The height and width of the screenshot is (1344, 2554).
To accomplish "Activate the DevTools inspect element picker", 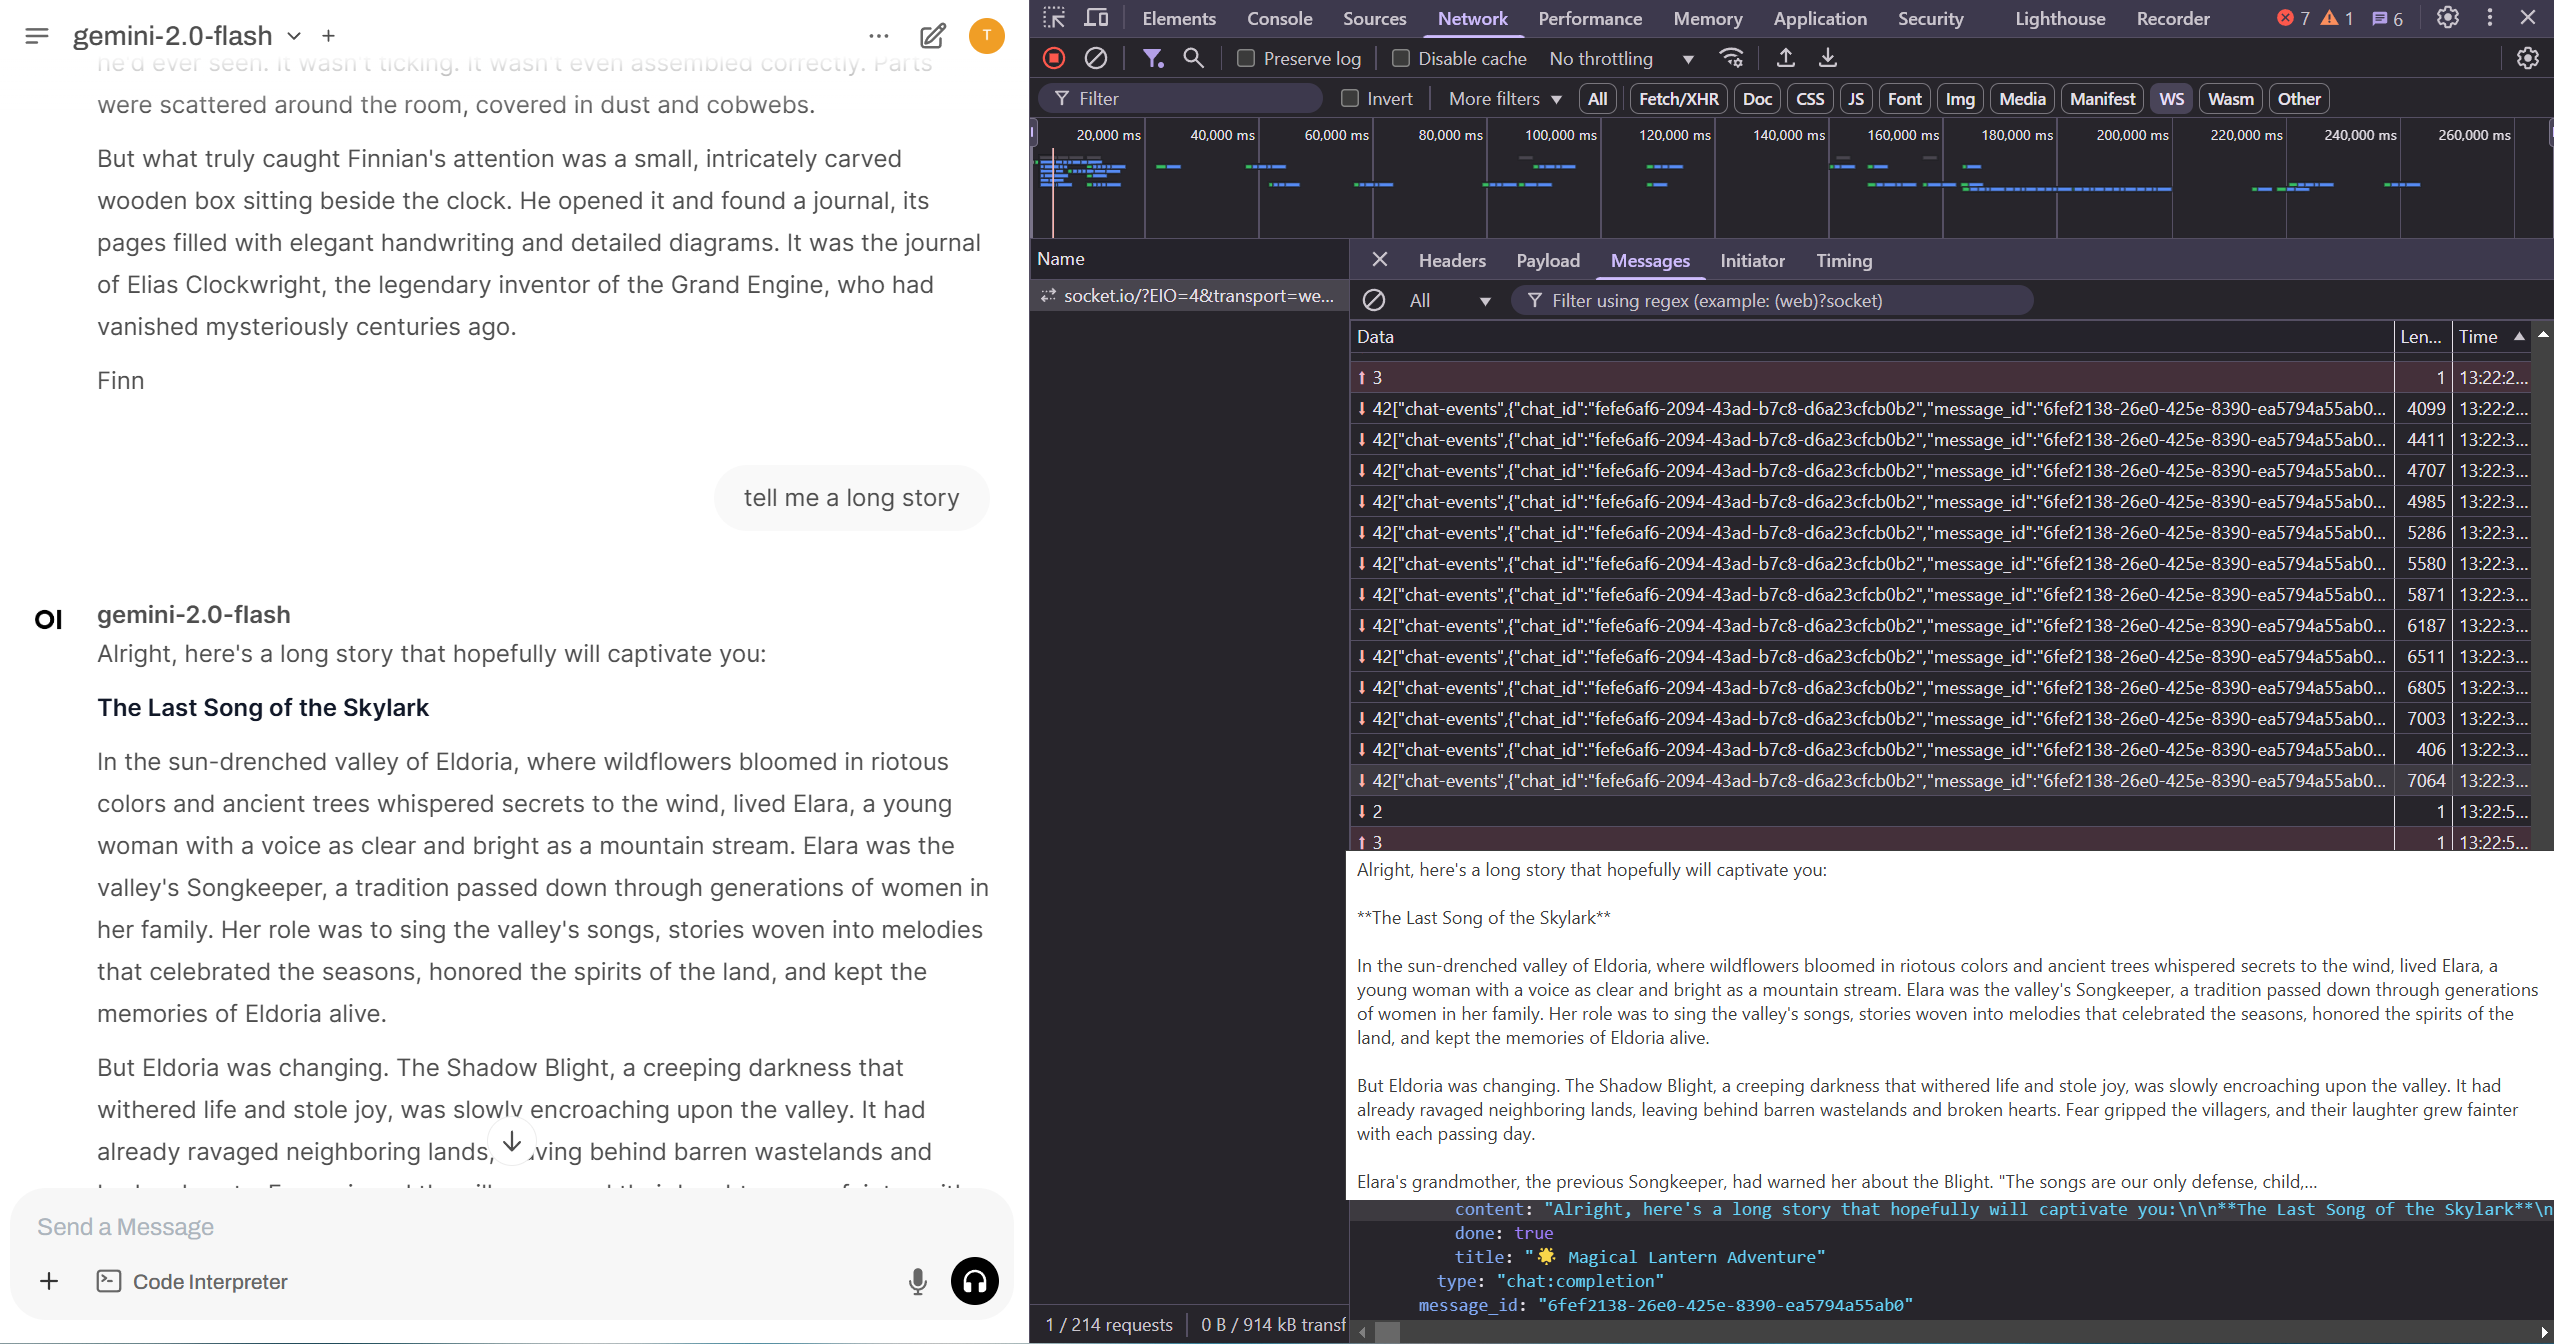I will [1054, 18].
